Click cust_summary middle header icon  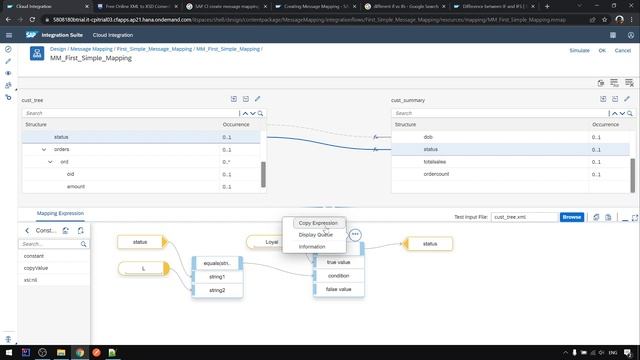(x=615, y=99)
